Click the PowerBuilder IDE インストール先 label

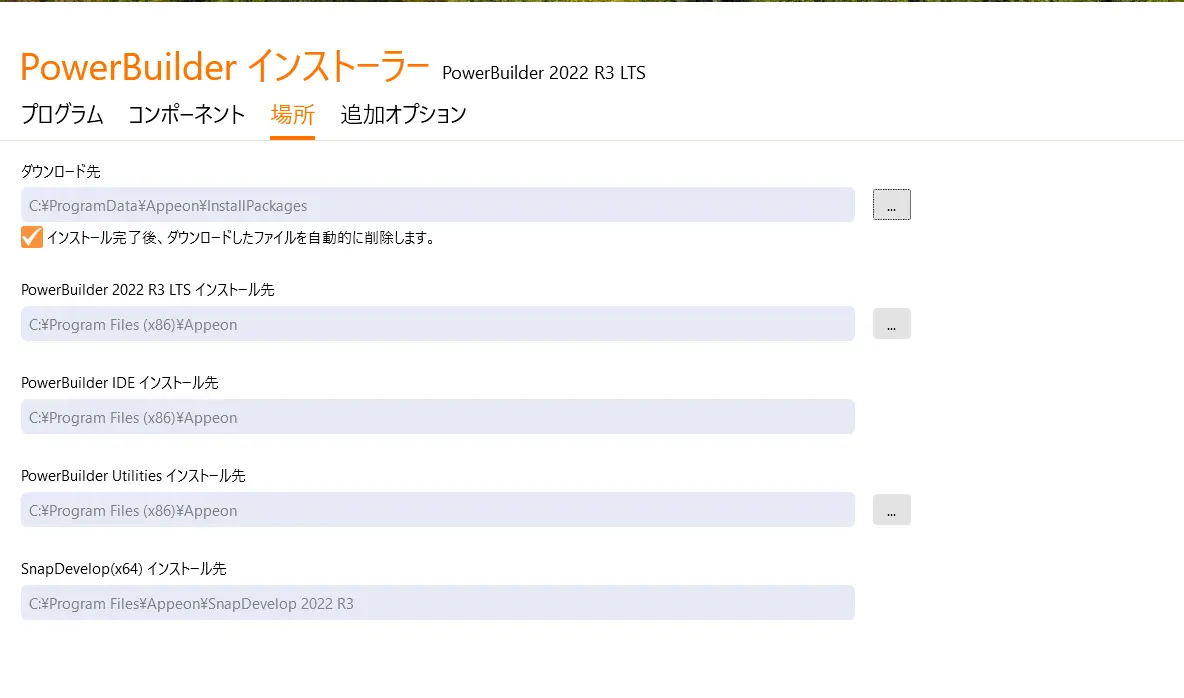point(119,383)
